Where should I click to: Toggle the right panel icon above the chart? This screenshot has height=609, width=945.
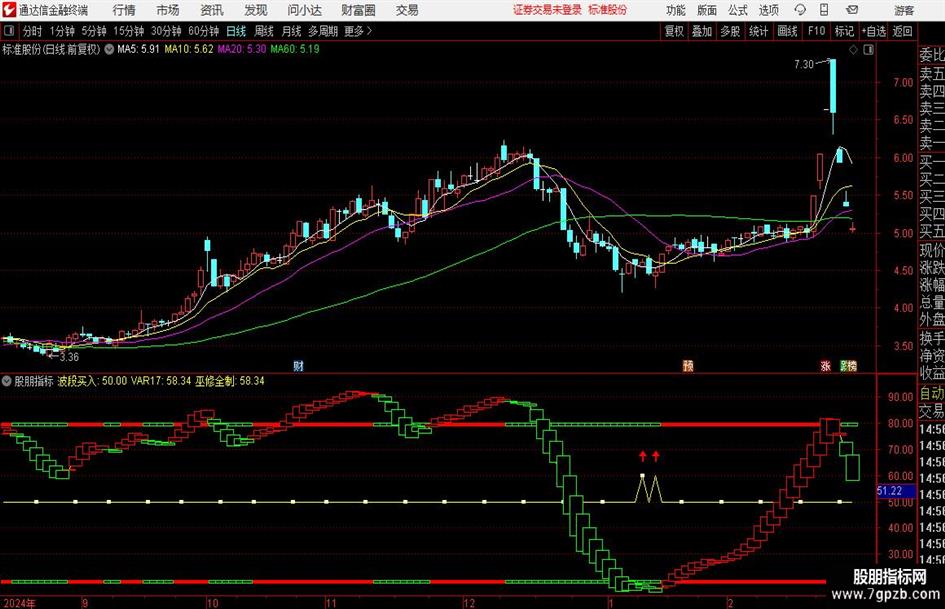pyautogui.click(x=868, y=50)
